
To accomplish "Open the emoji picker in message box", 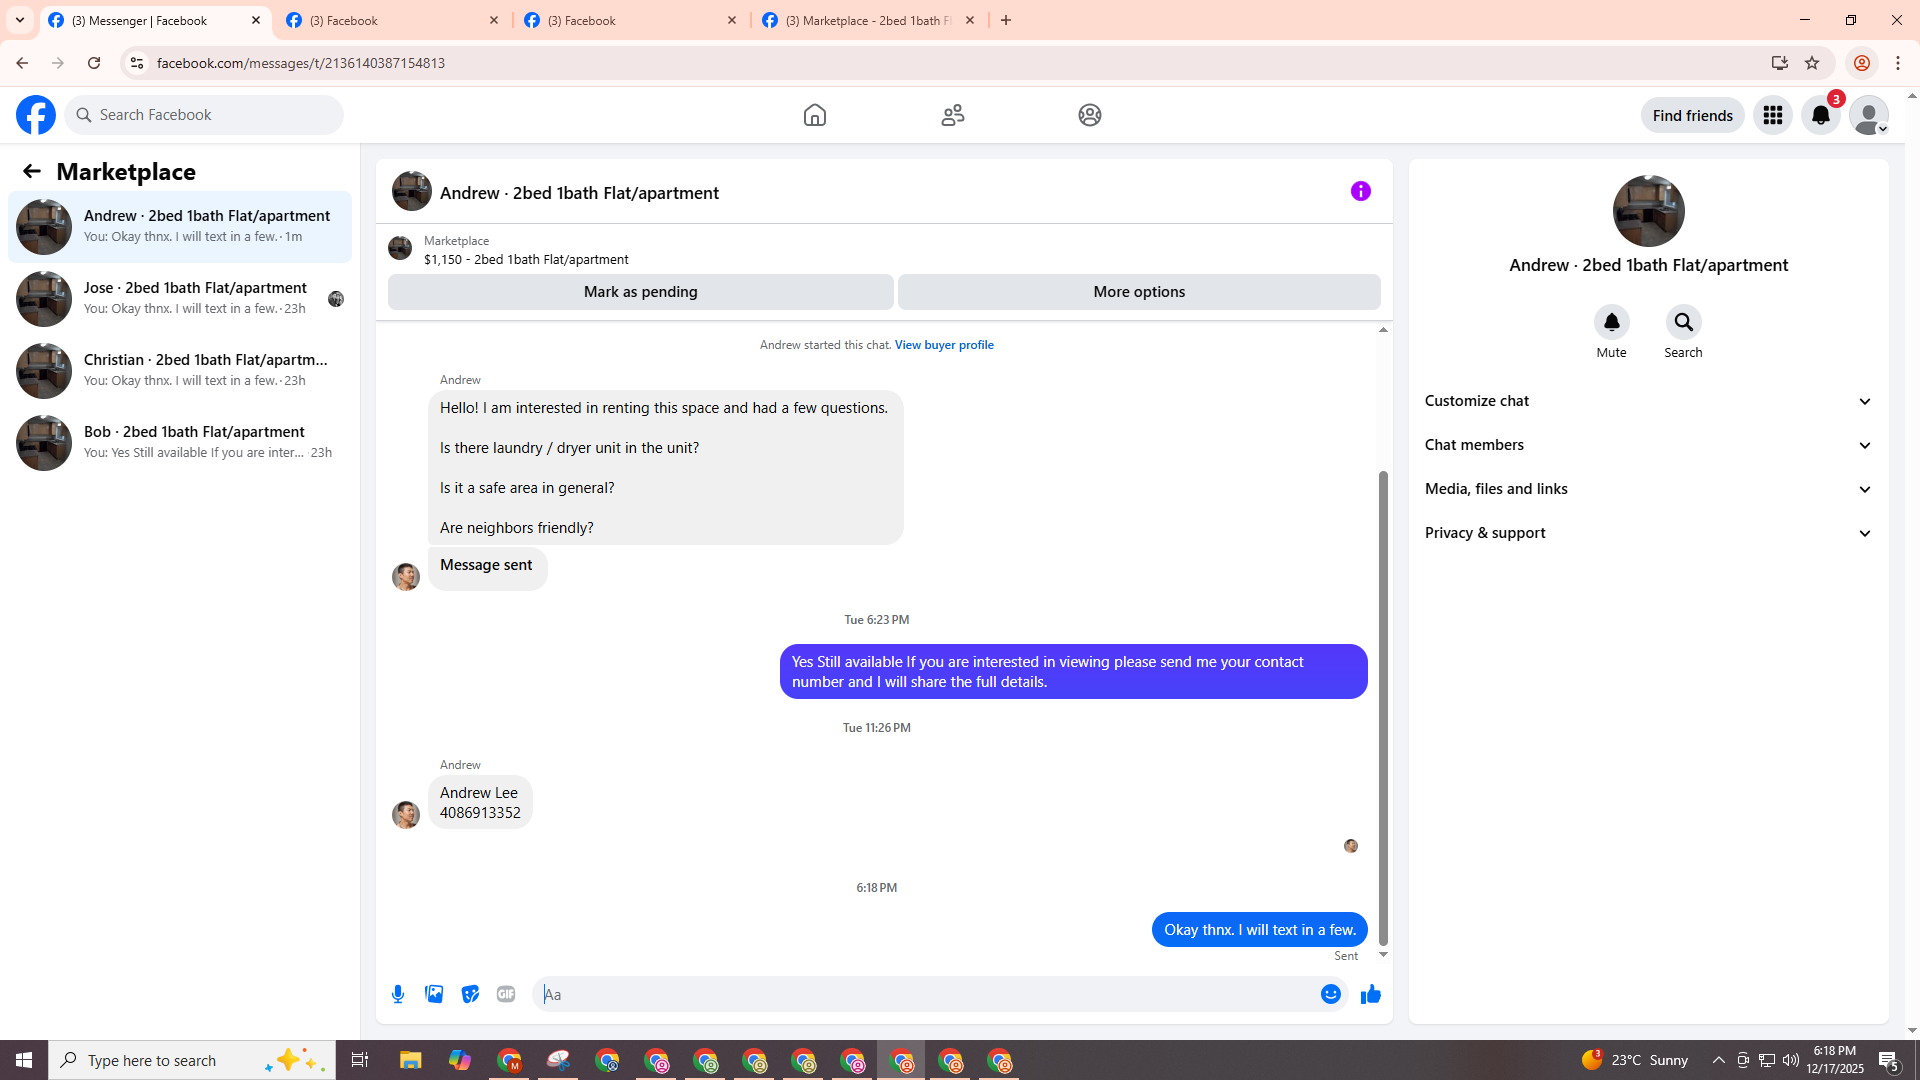I will [x=1330, y=994].
